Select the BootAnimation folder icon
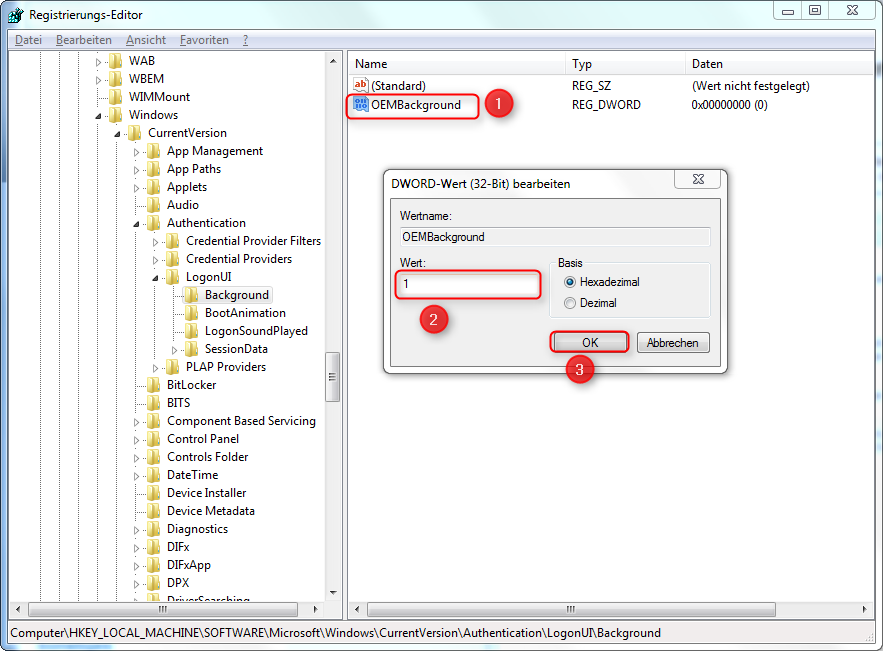 pos(191,313)
